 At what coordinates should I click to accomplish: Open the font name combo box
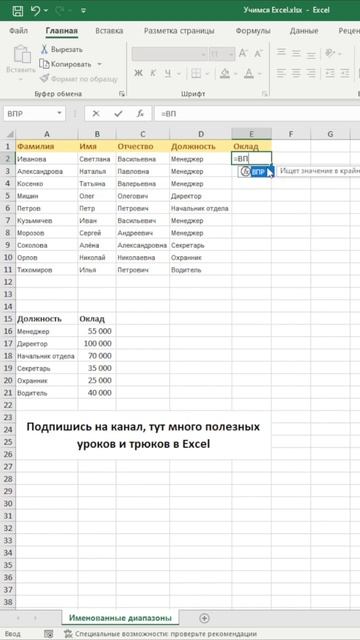170,54
